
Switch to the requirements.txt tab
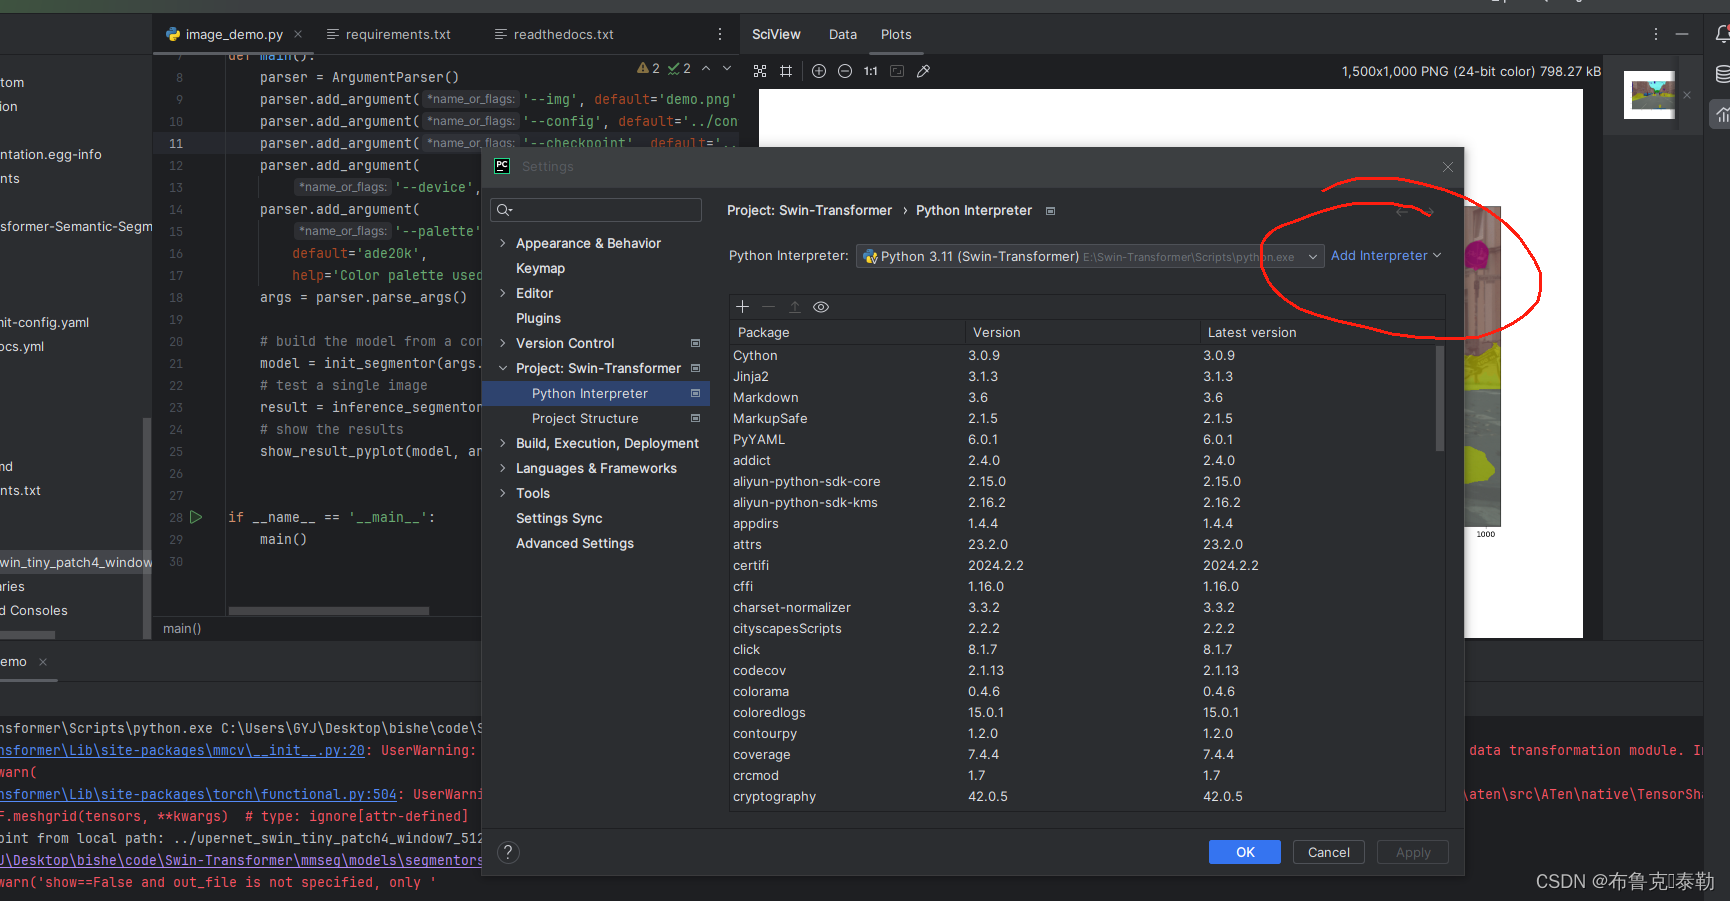[x=389, y=34]
